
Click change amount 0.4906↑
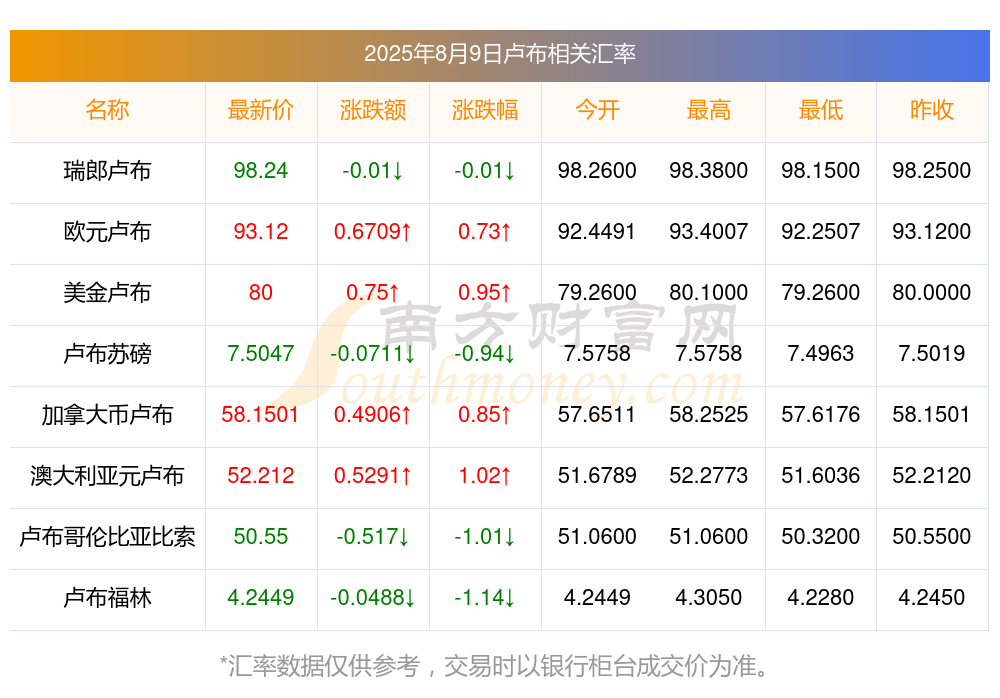point(372,414)
